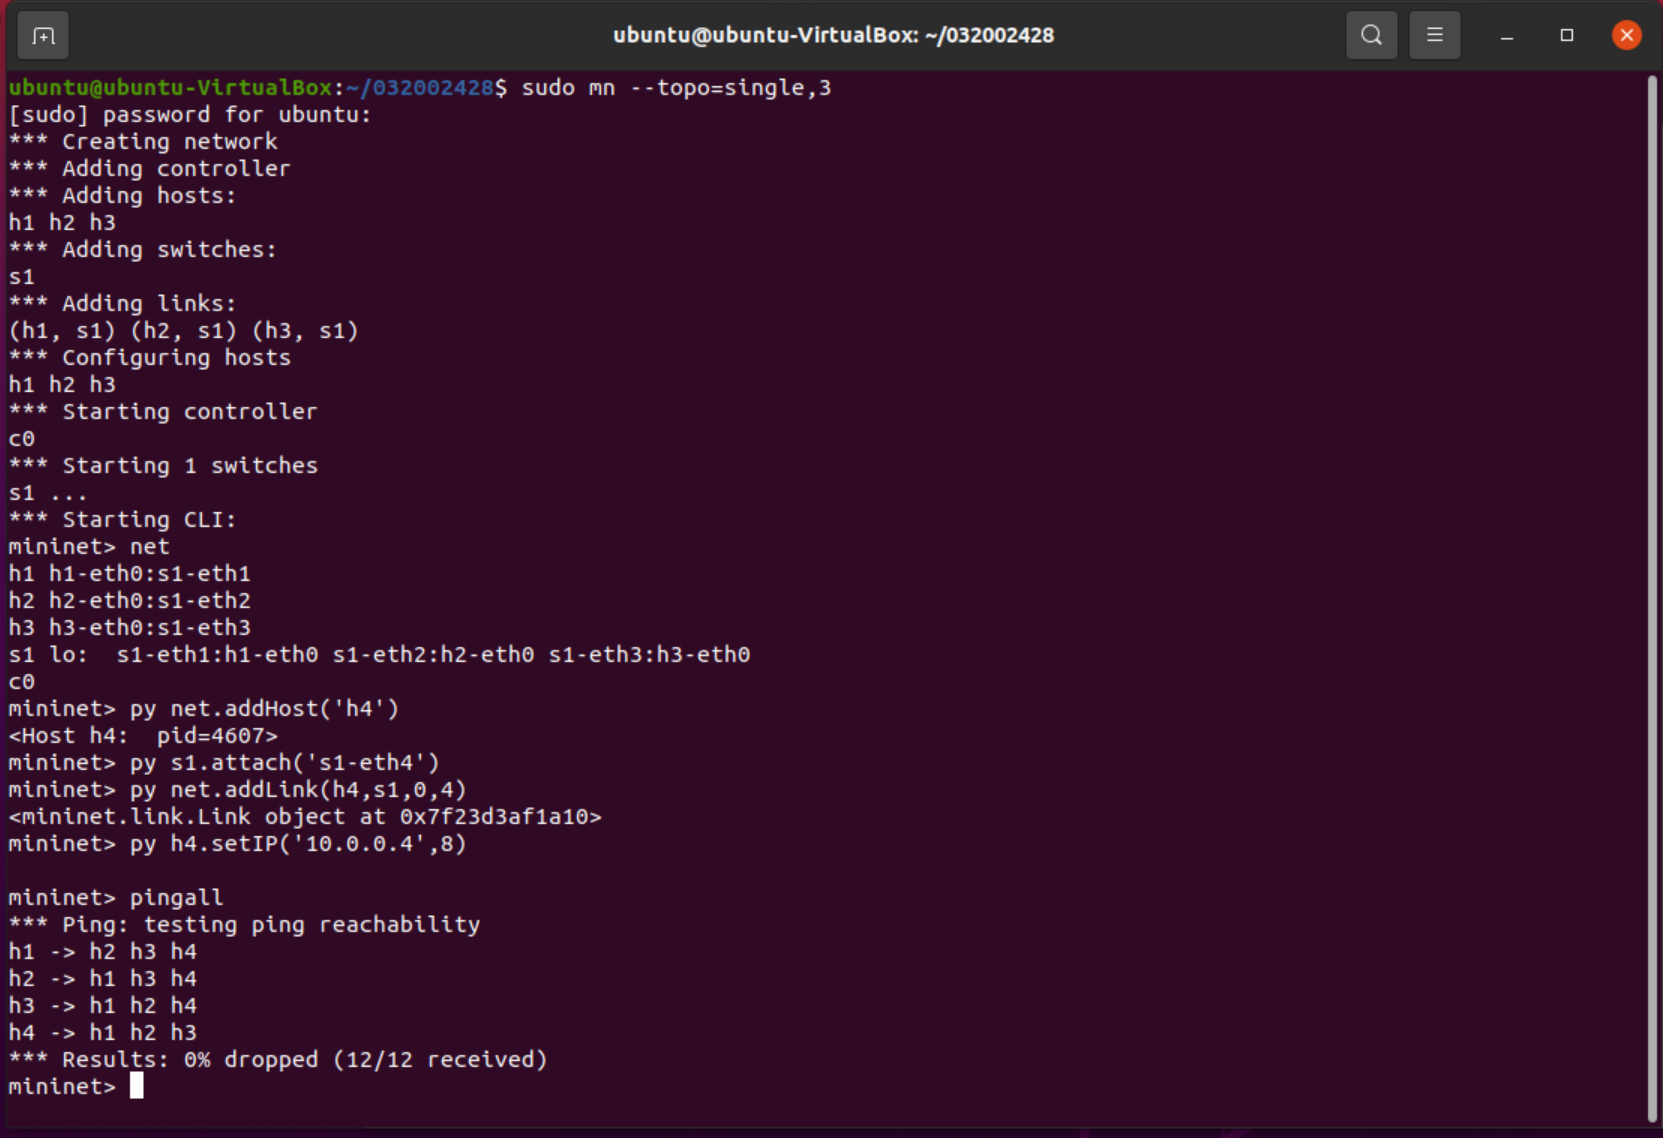Minimize the terminal window
The width and height of the screenshot is (1663, 1138).
pyautogui.click(x=1506, y=36)
